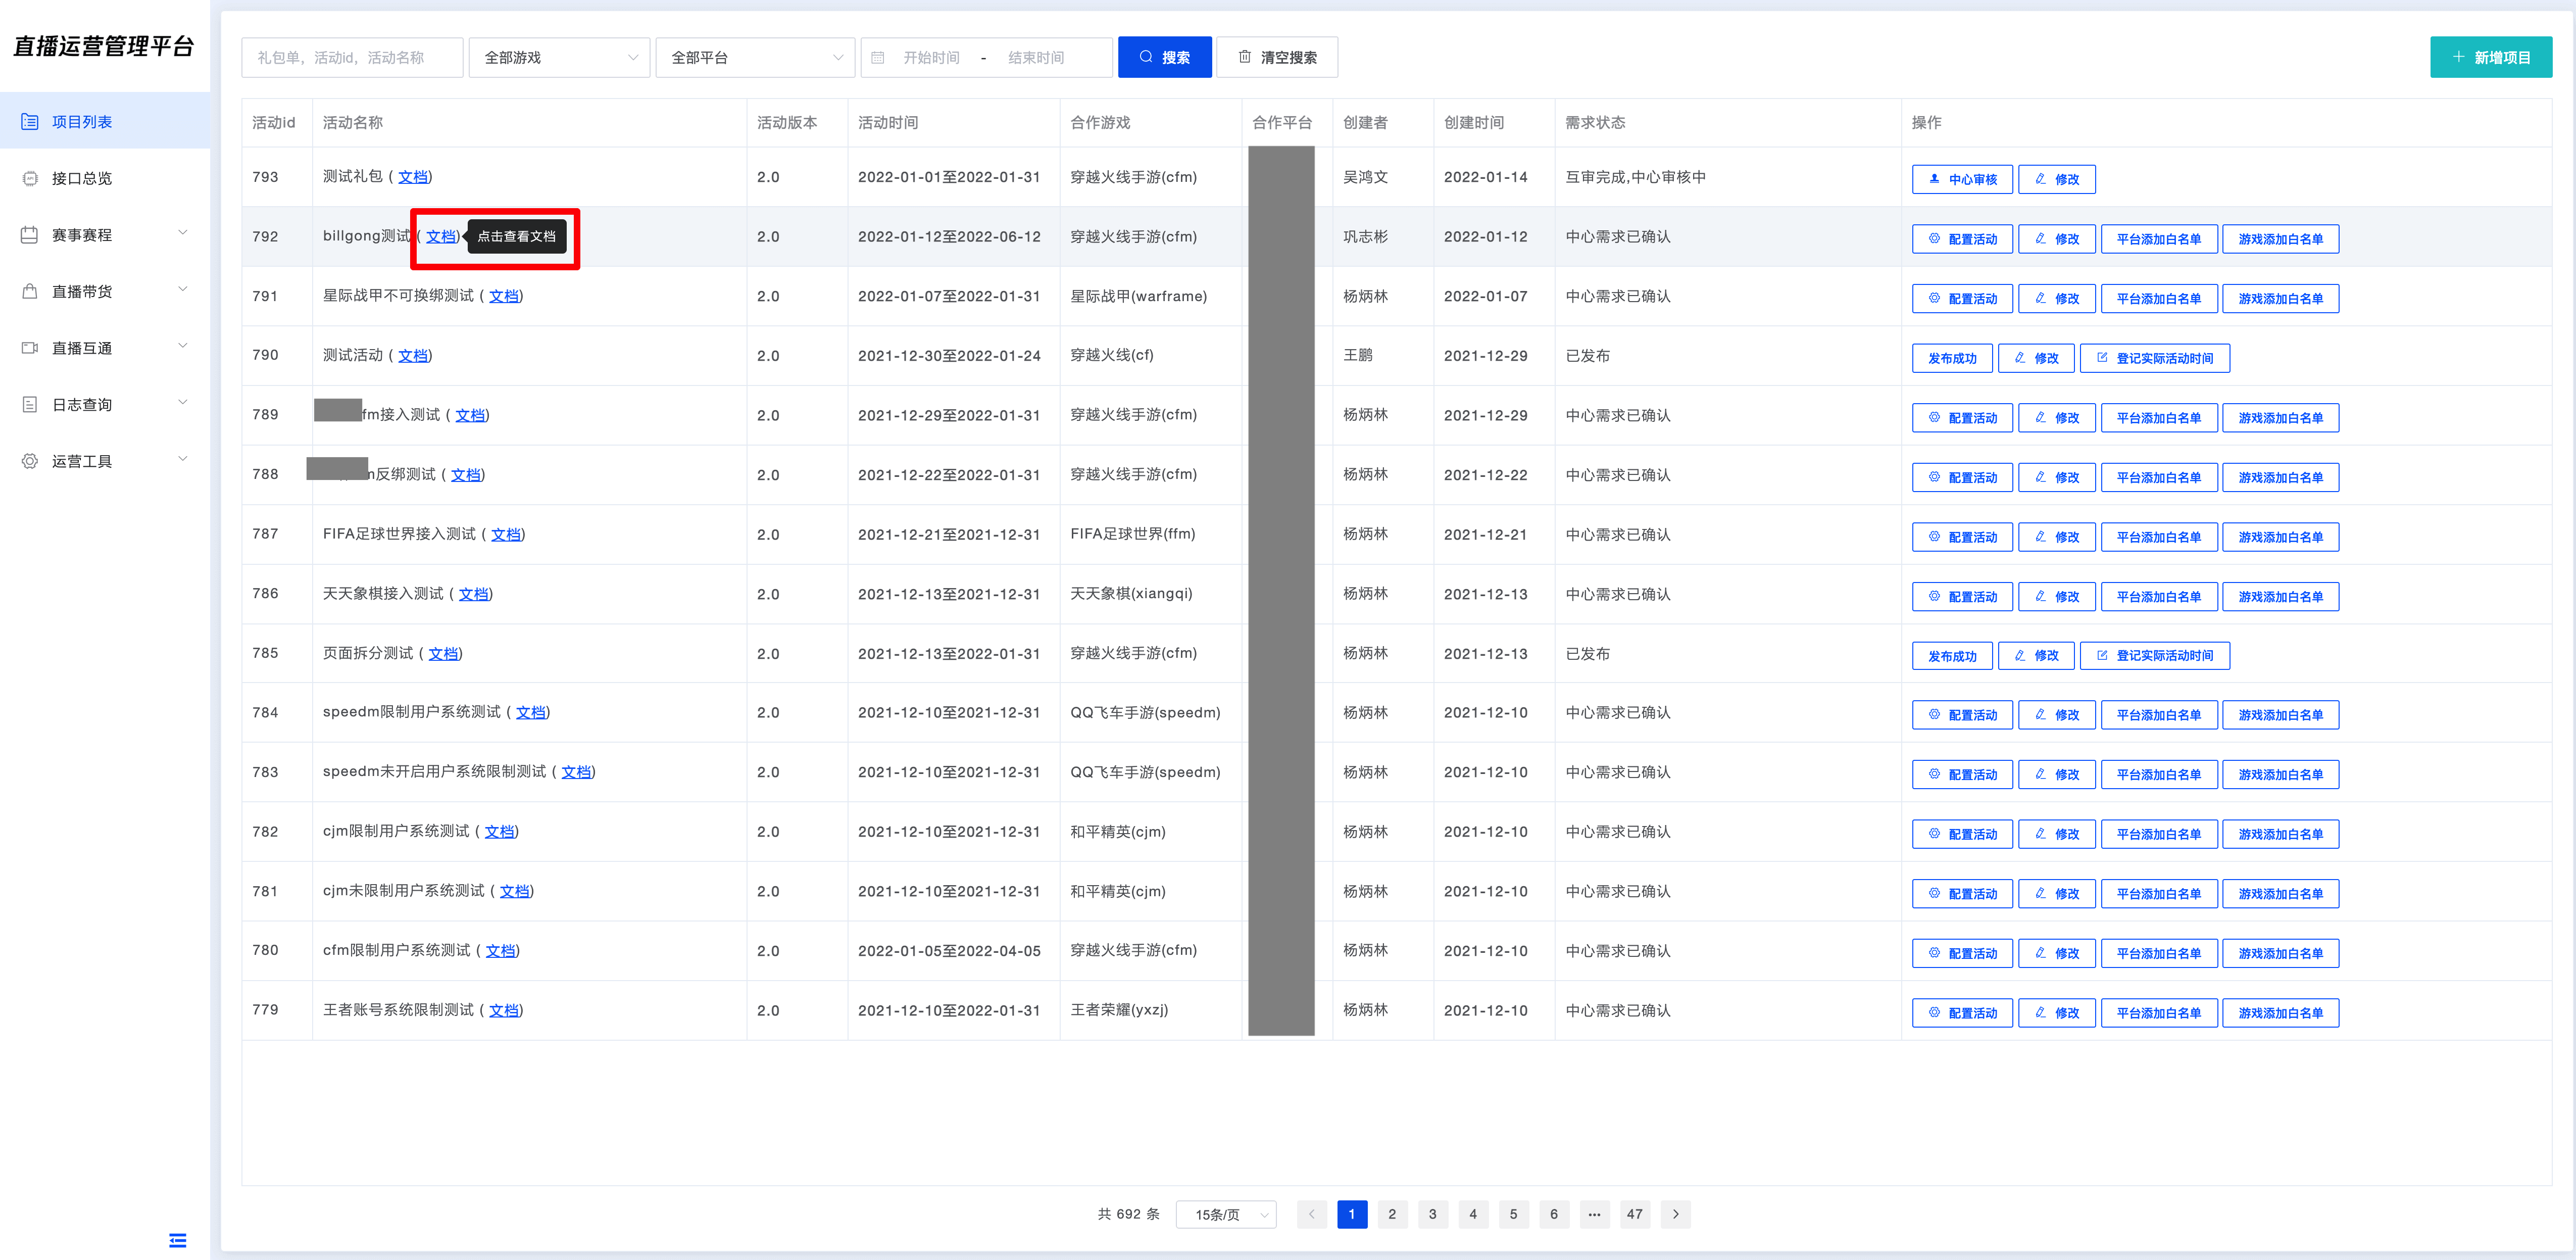
Task: Collapse the sidebar with the fold icon
Action: (178, 1240)
